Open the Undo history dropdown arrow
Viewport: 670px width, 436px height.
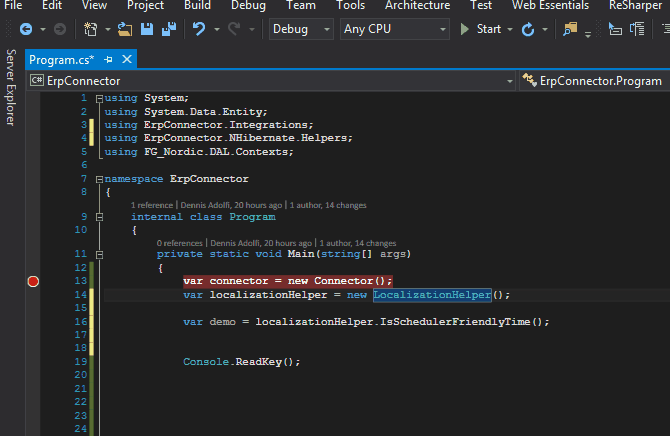(217, 29)
